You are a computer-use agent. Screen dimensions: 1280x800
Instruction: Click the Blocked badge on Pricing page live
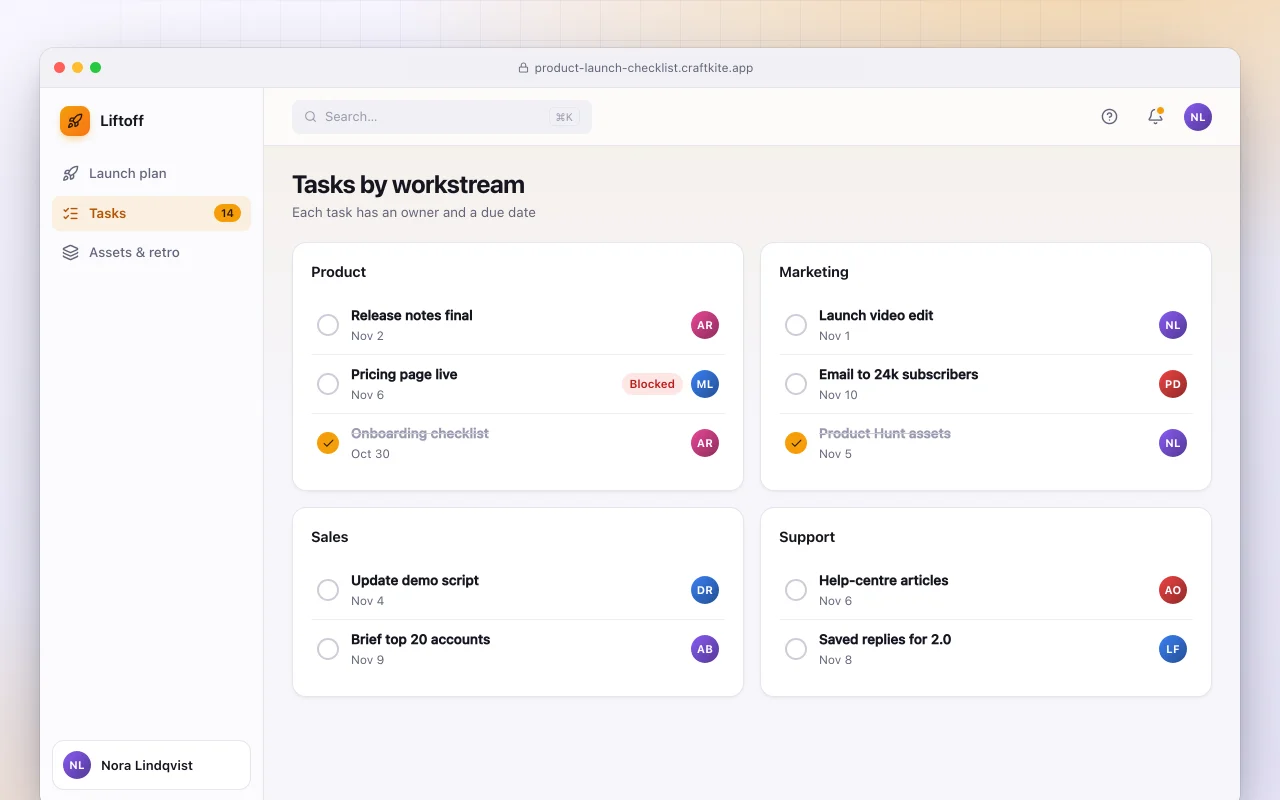(x=652, y=384)
